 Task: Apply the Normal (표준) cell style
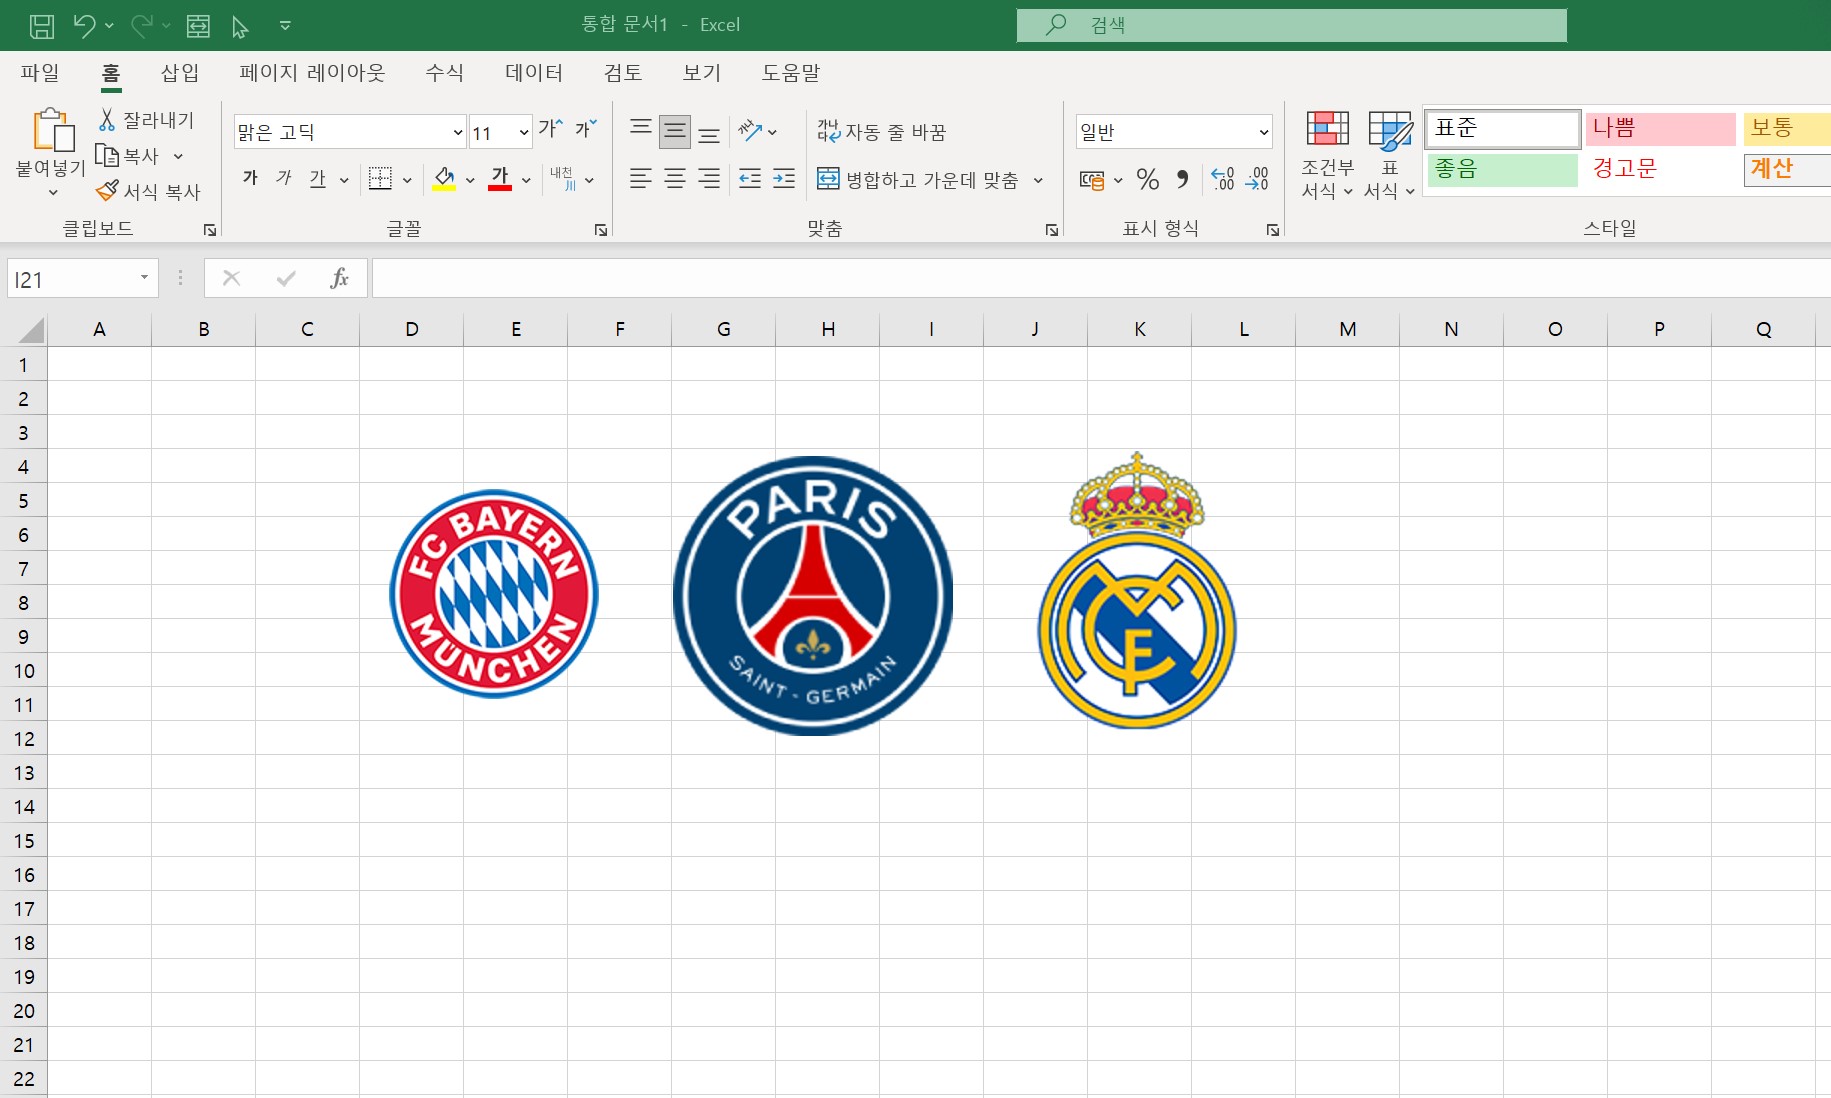[x=1503, y=129]
